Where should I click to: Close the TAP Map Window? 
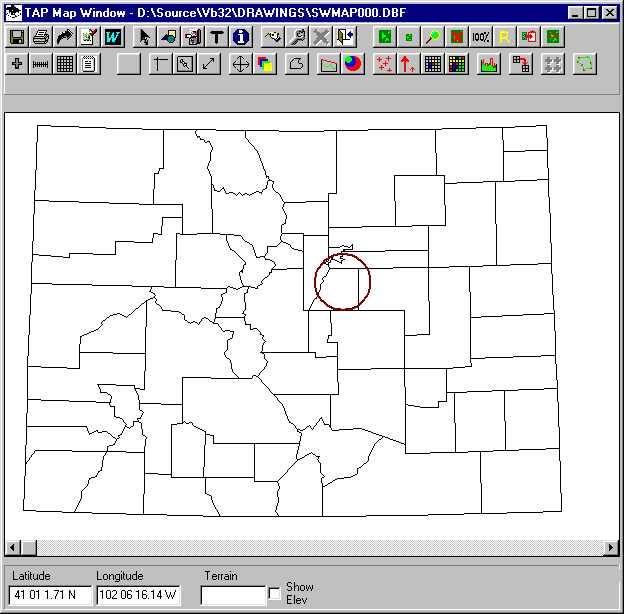[609, 13]
